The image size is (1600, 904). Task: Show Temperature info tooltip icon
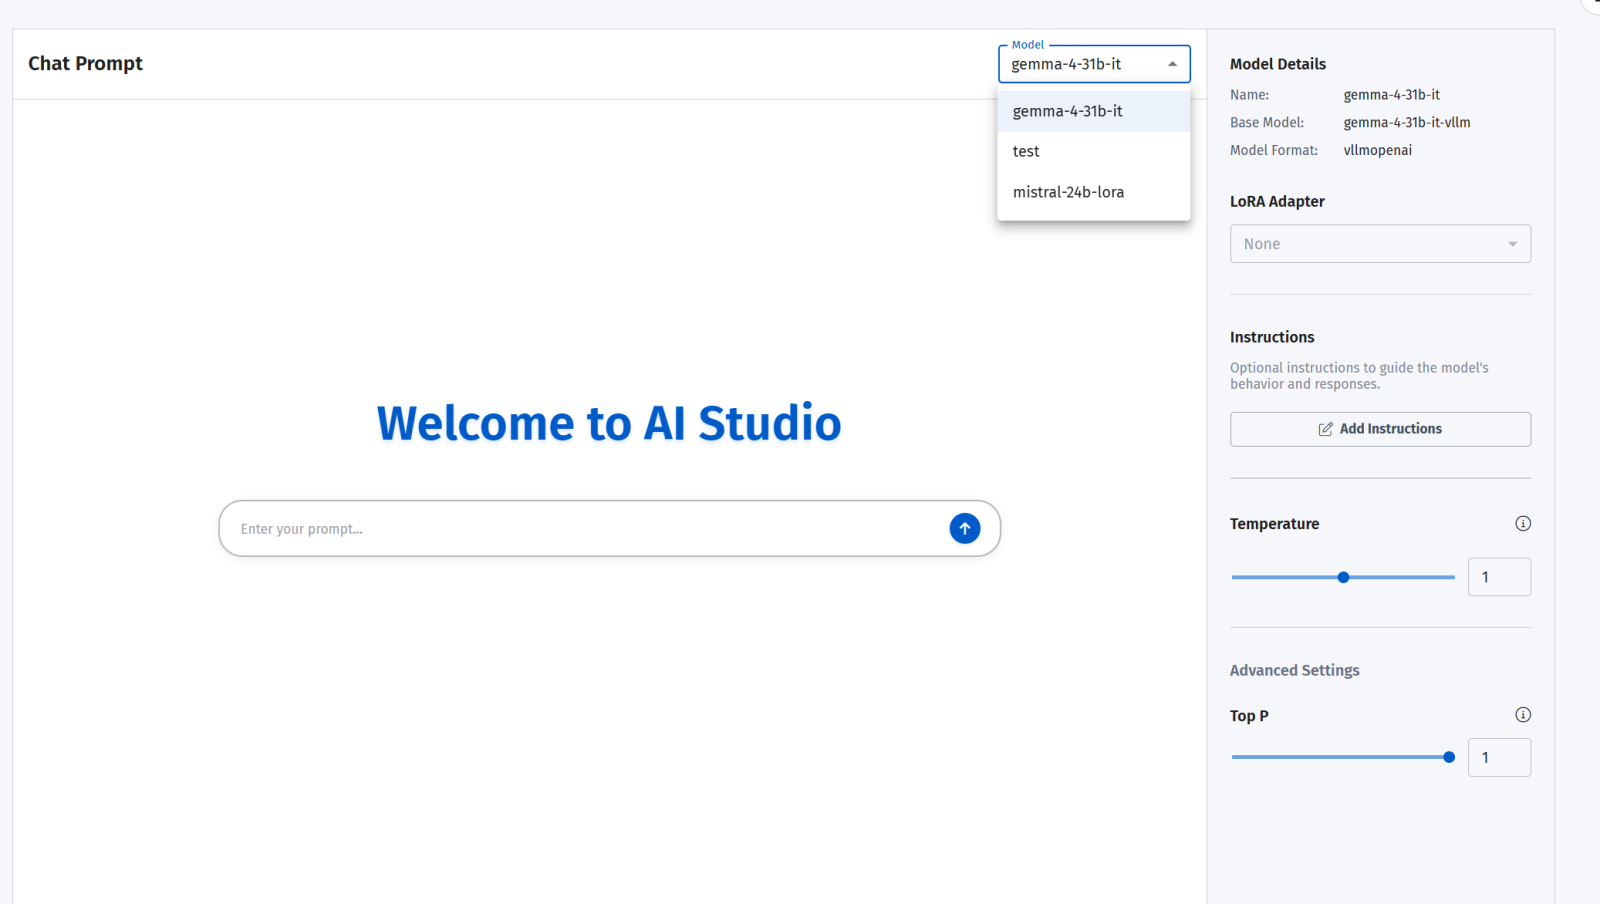1523,524
